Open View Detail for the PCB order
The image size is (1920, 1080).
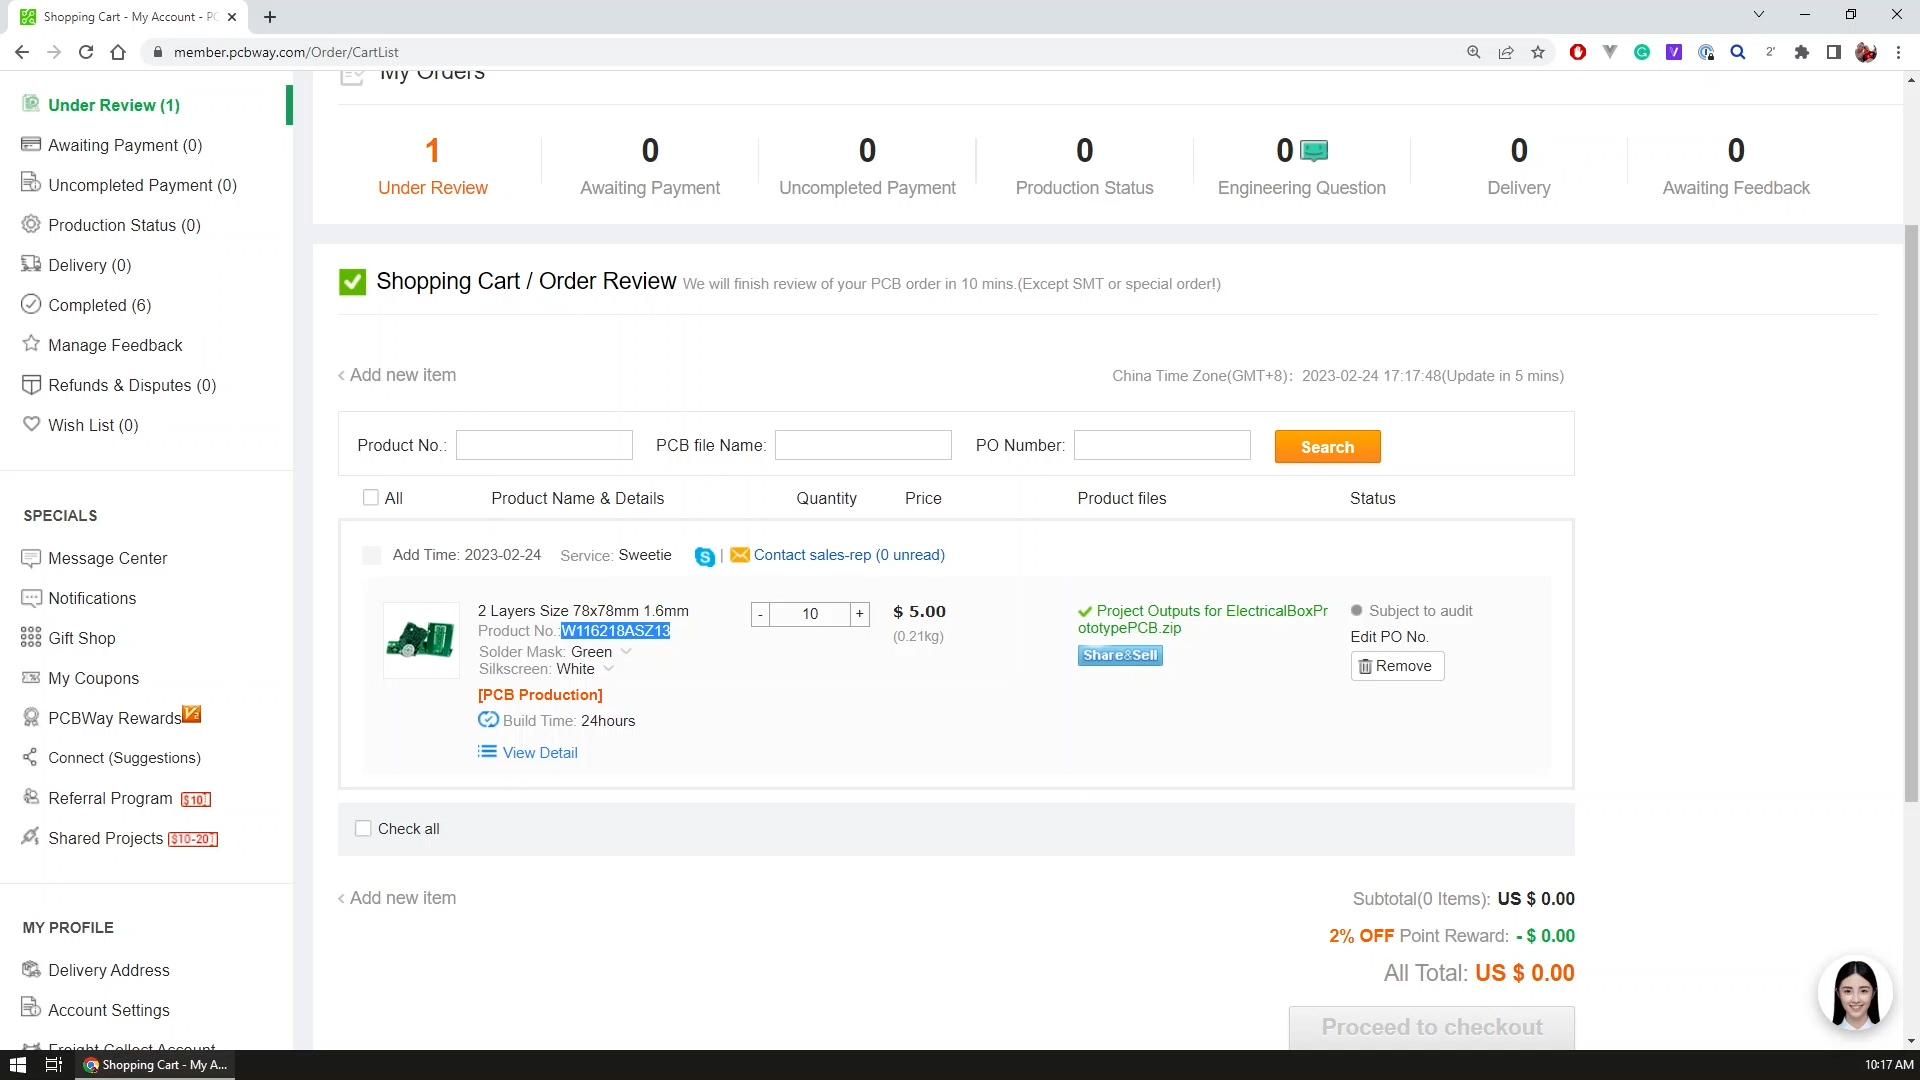pos(539,753)
